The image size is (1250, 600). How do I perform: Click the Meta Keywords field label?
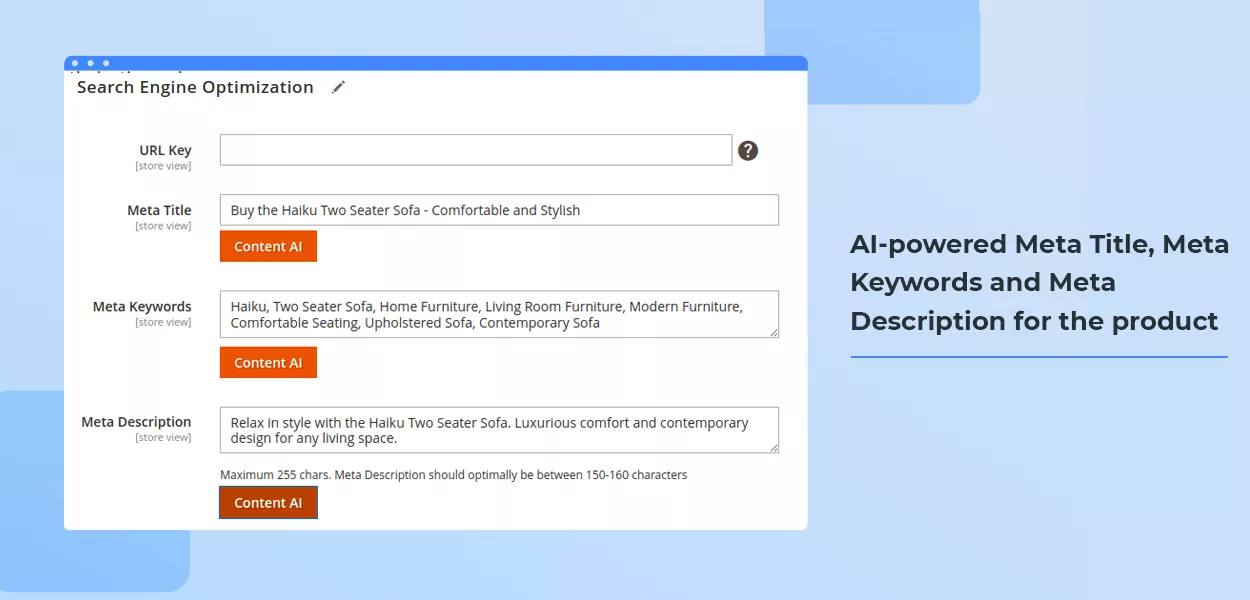click(x=142, y=306)
